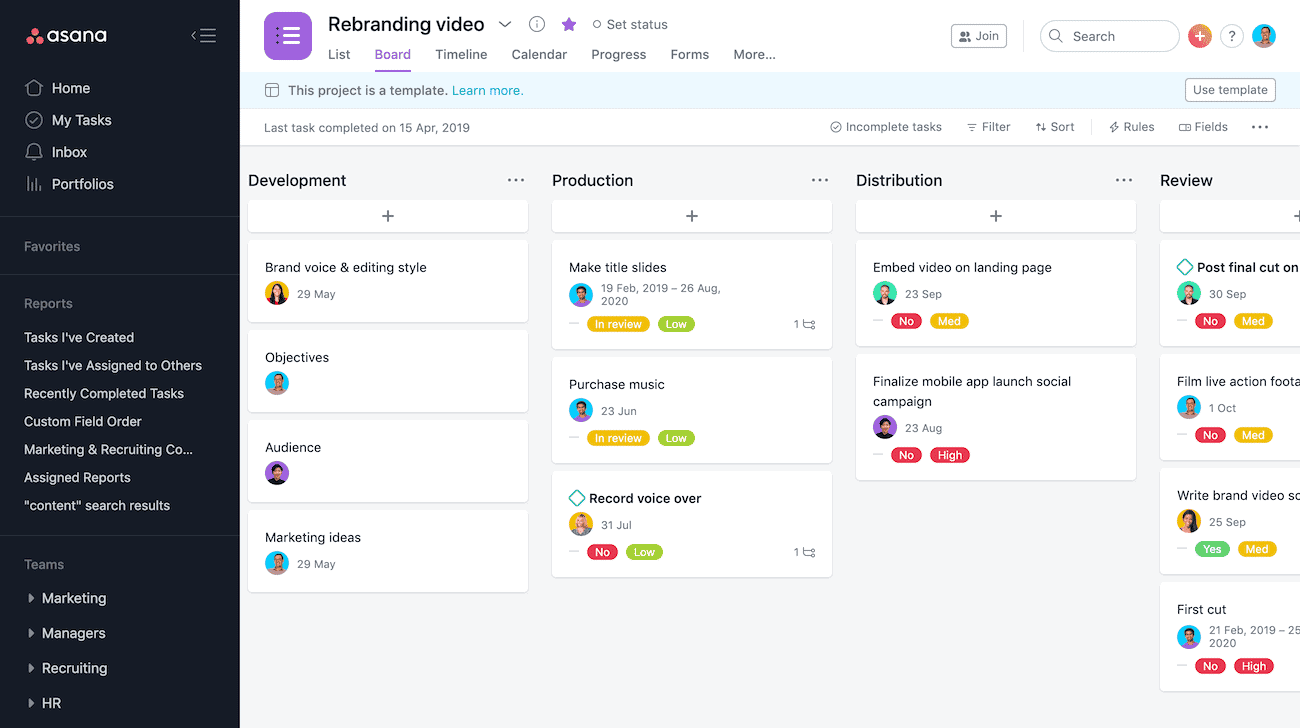The image size is (1300, 728).
Task: Open Inbox with the bell icon
Action: click(x=34, y=152)
